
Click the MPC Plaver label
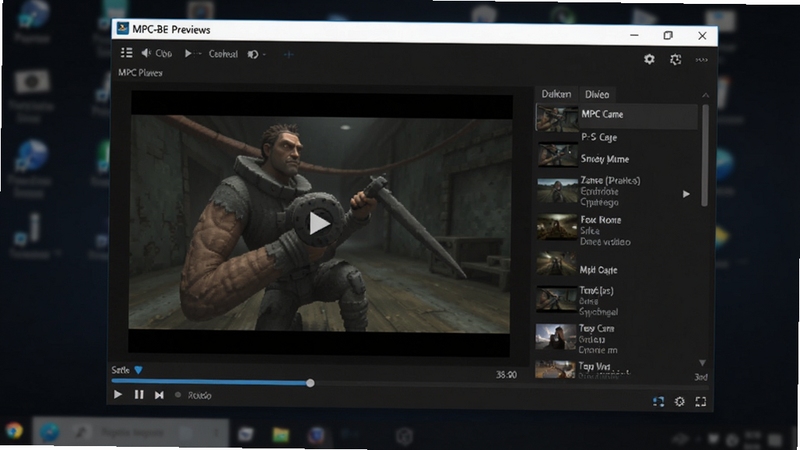pyautogui.click(x=140, y=73)
